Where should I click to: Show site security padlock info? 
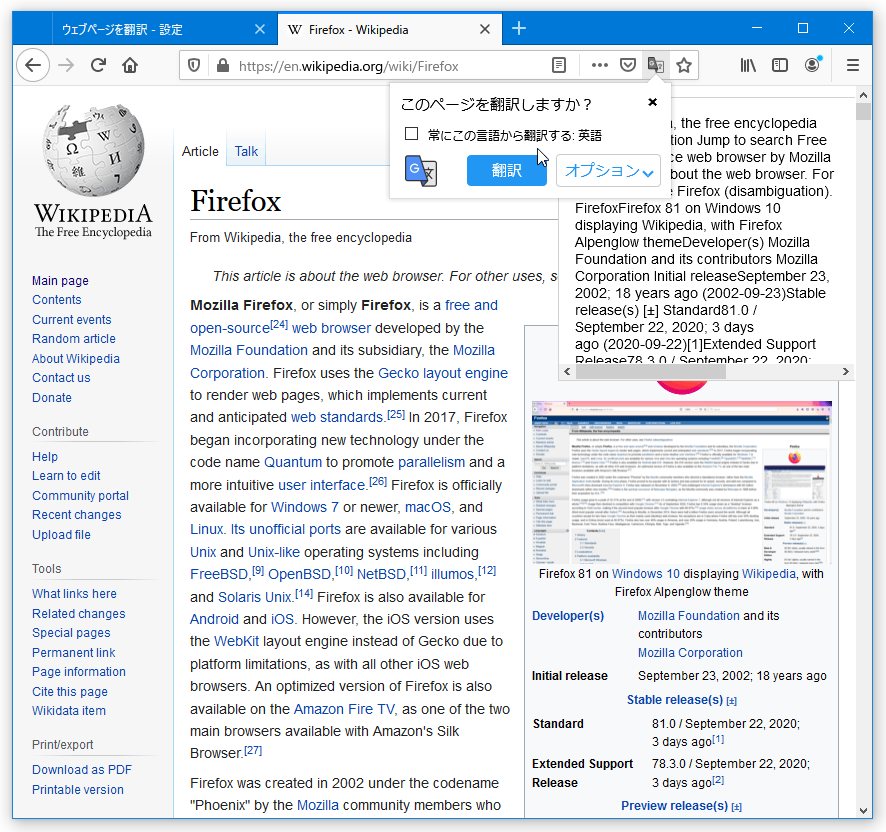(x=223, y=66)
